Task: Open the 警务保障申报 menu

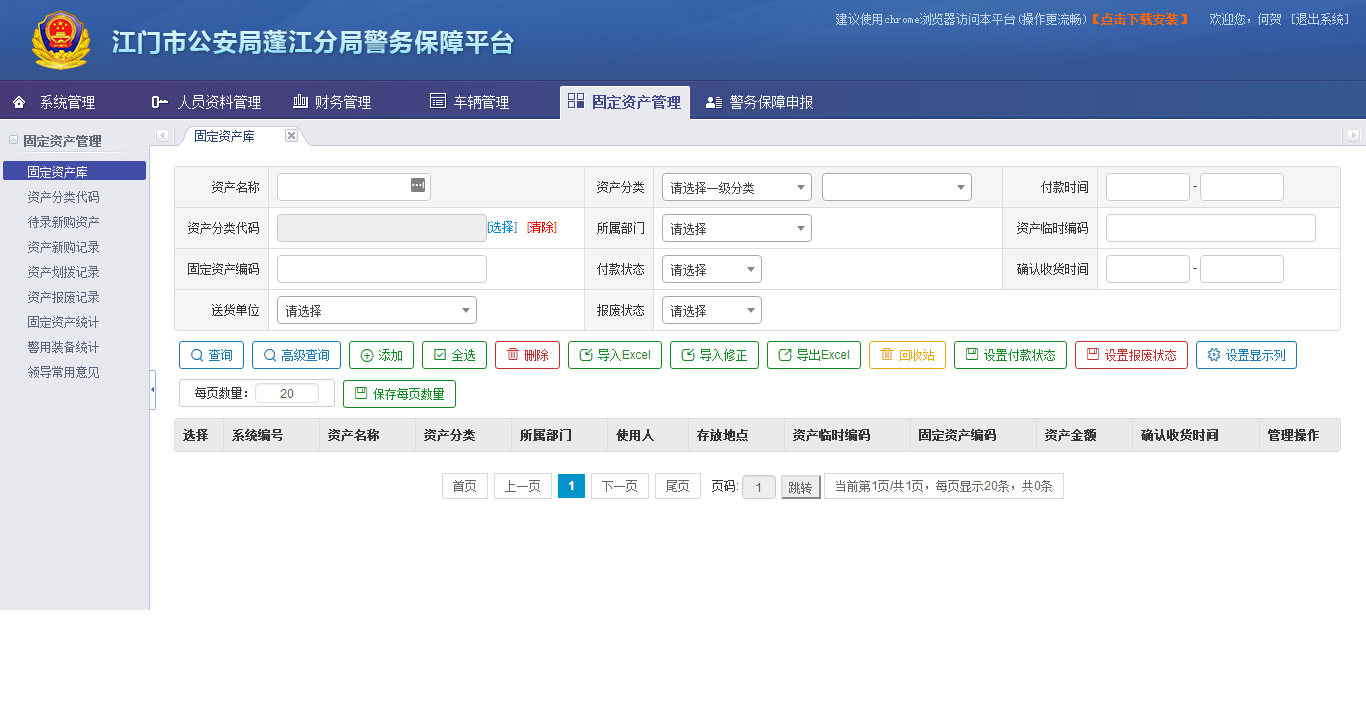Action: (771, 102)
